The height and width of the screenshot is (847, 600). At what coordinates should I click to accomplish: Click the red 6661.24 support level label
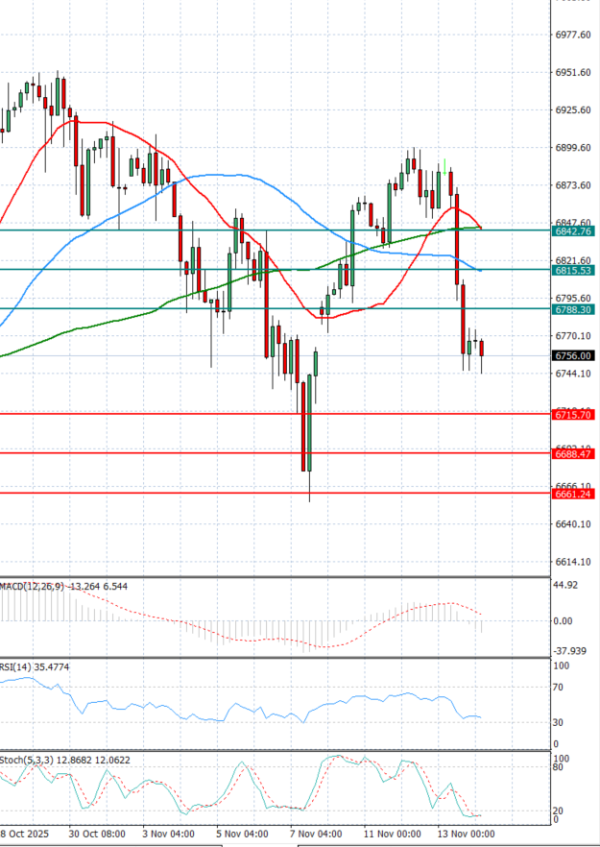573,493
